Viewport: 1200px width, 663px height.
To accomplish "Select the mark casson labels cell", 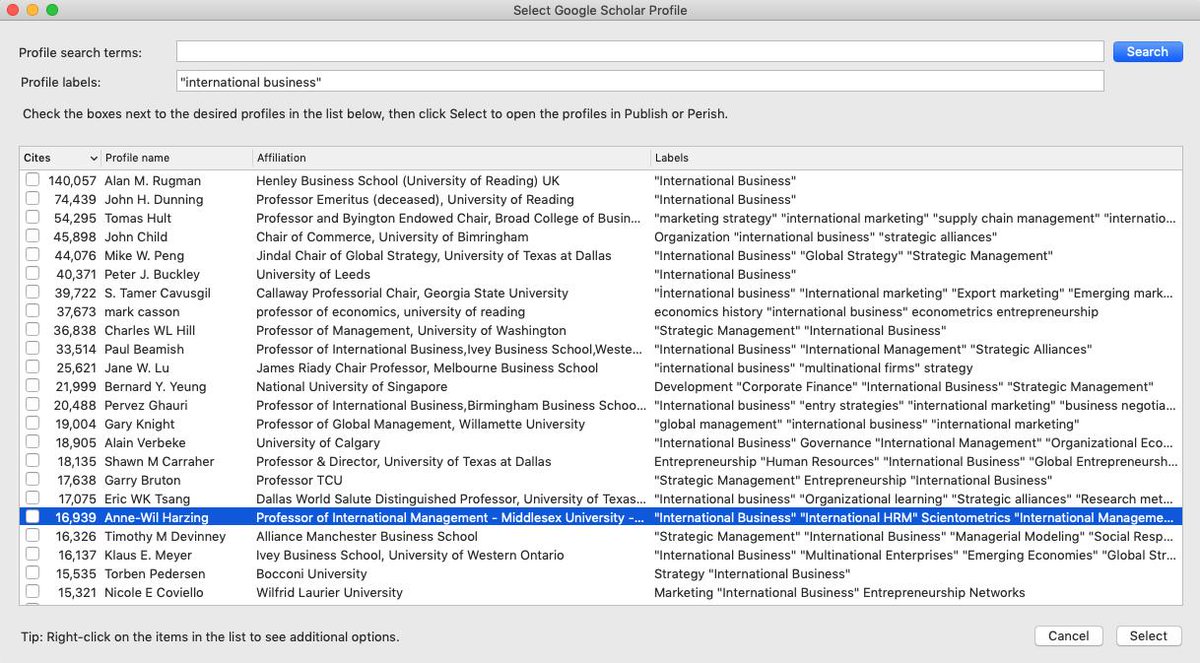I will (x=876, y=312).
